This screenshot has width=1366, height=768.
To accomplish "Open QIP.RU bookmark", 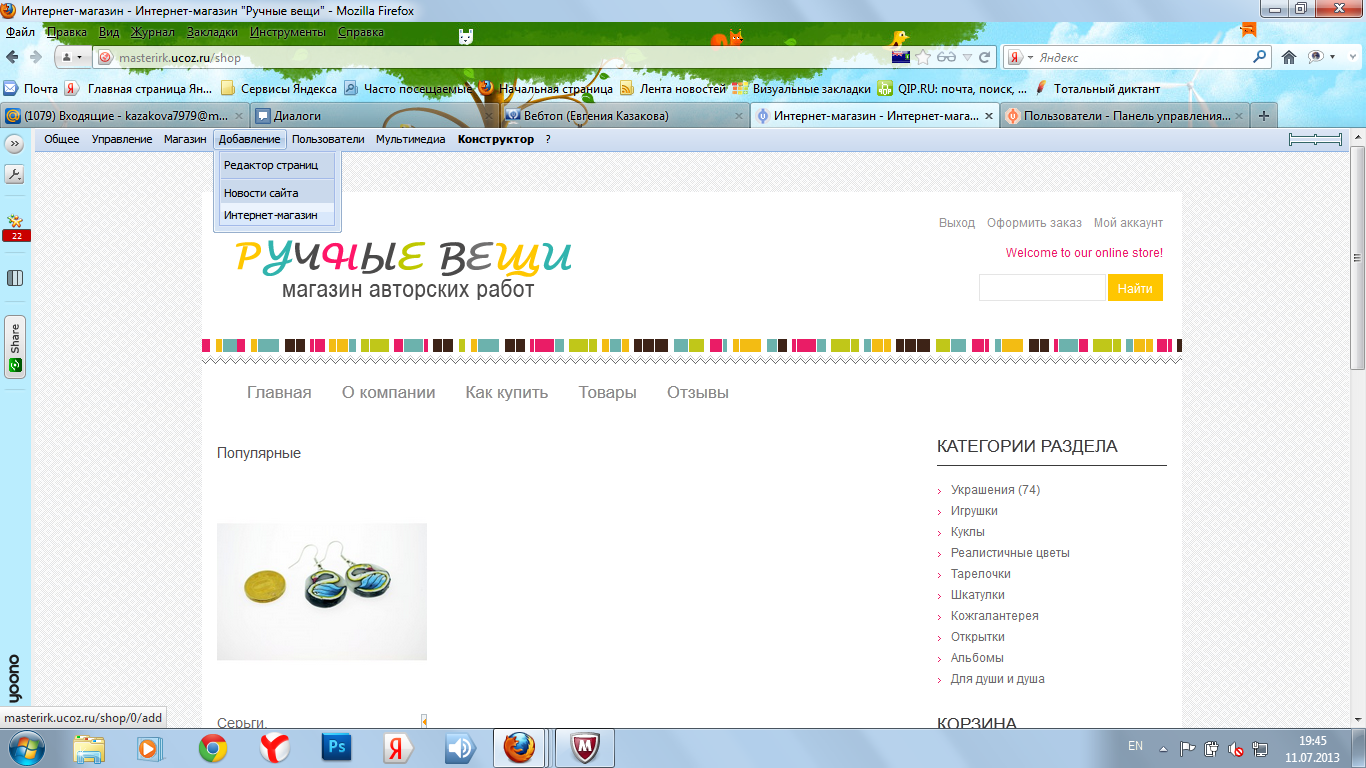I will [x=952, y=88].
